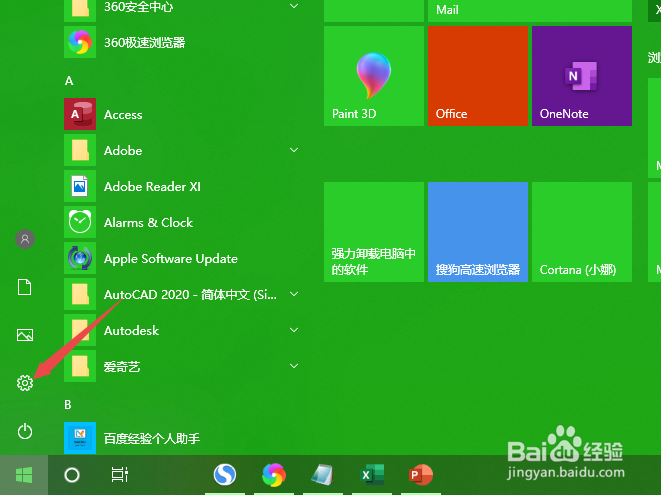
Task: Expand the 爱奇艺 folder chevron
Action: point(294,366)
